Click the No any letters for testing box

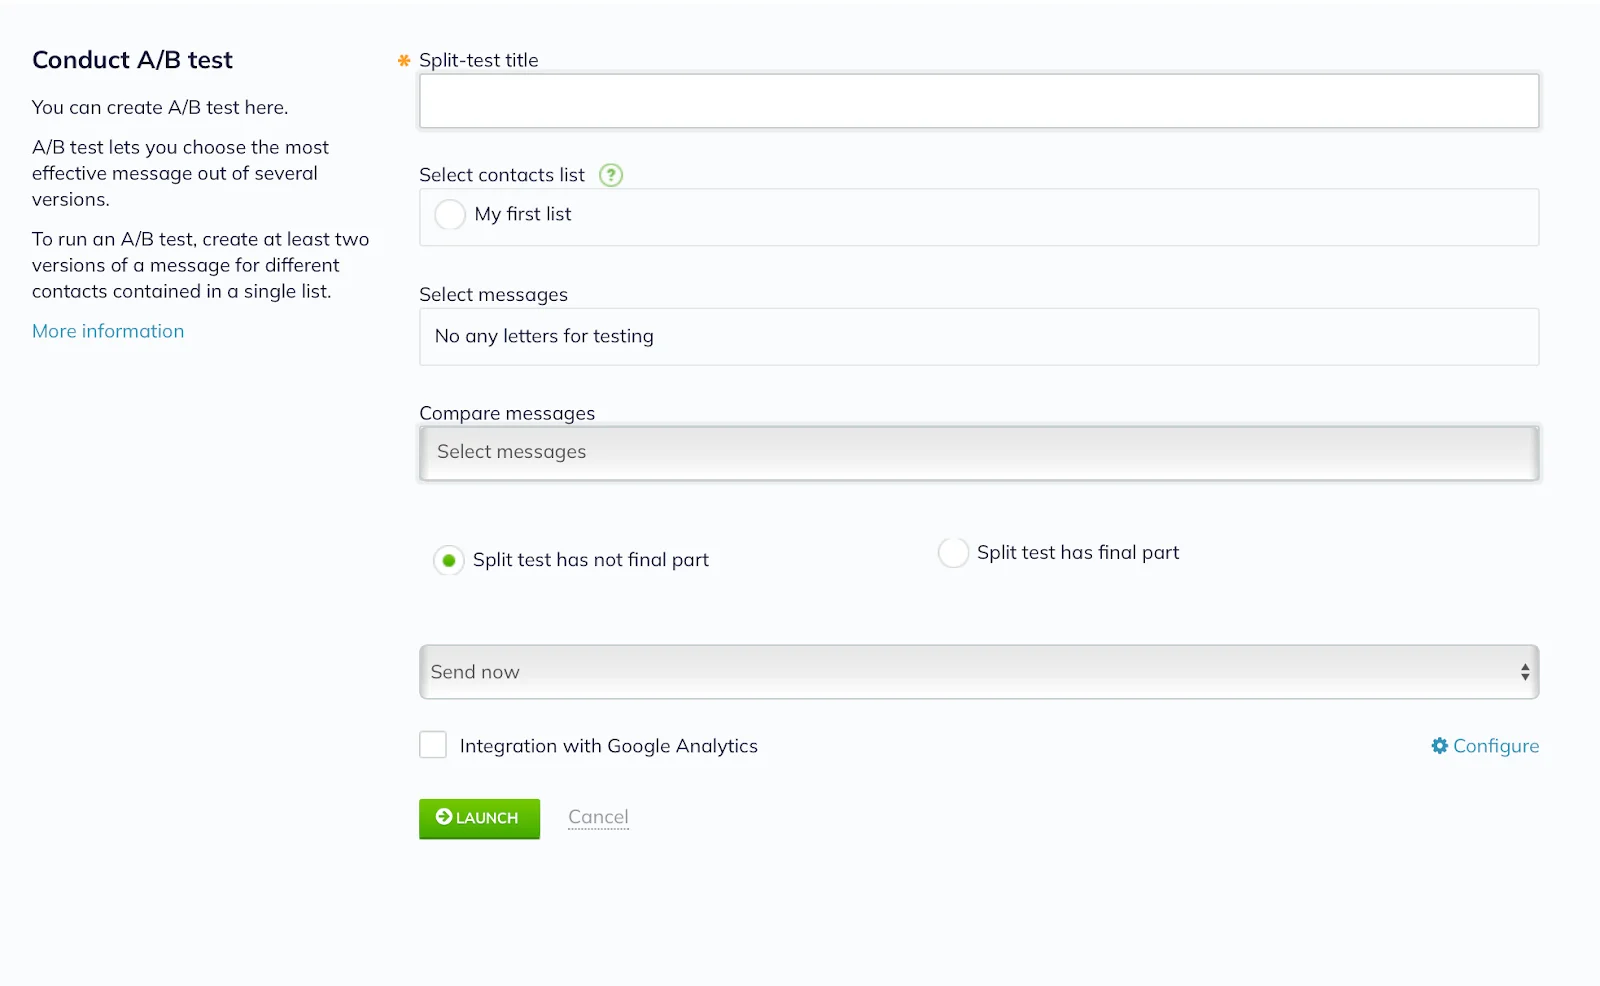pyautogui.click(x=979, y=337)
